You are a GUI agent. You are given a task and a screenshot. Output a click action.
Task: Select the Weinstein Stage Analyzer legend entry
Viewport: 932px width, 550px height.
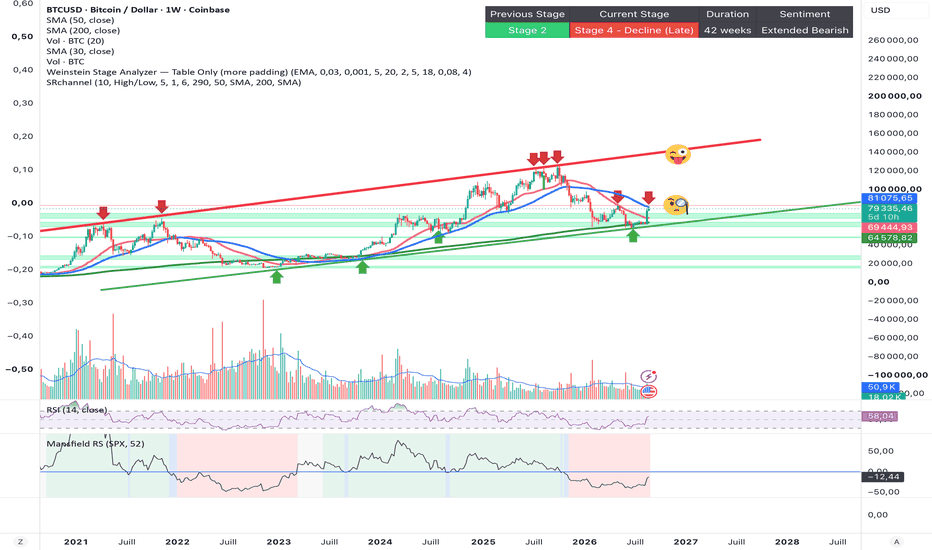tap(259, 72)
